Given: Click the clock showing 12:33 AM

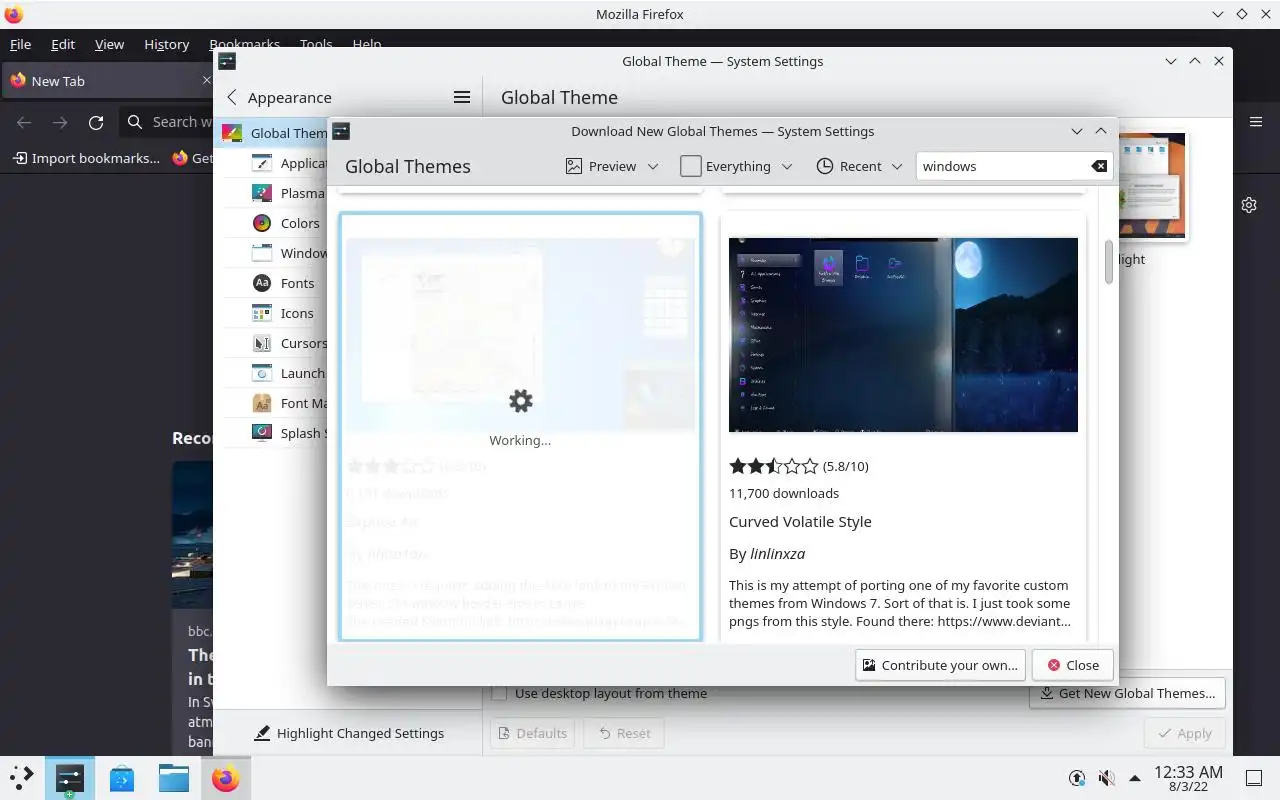Looking at the screenshot, I should [x=1188, y=778].
